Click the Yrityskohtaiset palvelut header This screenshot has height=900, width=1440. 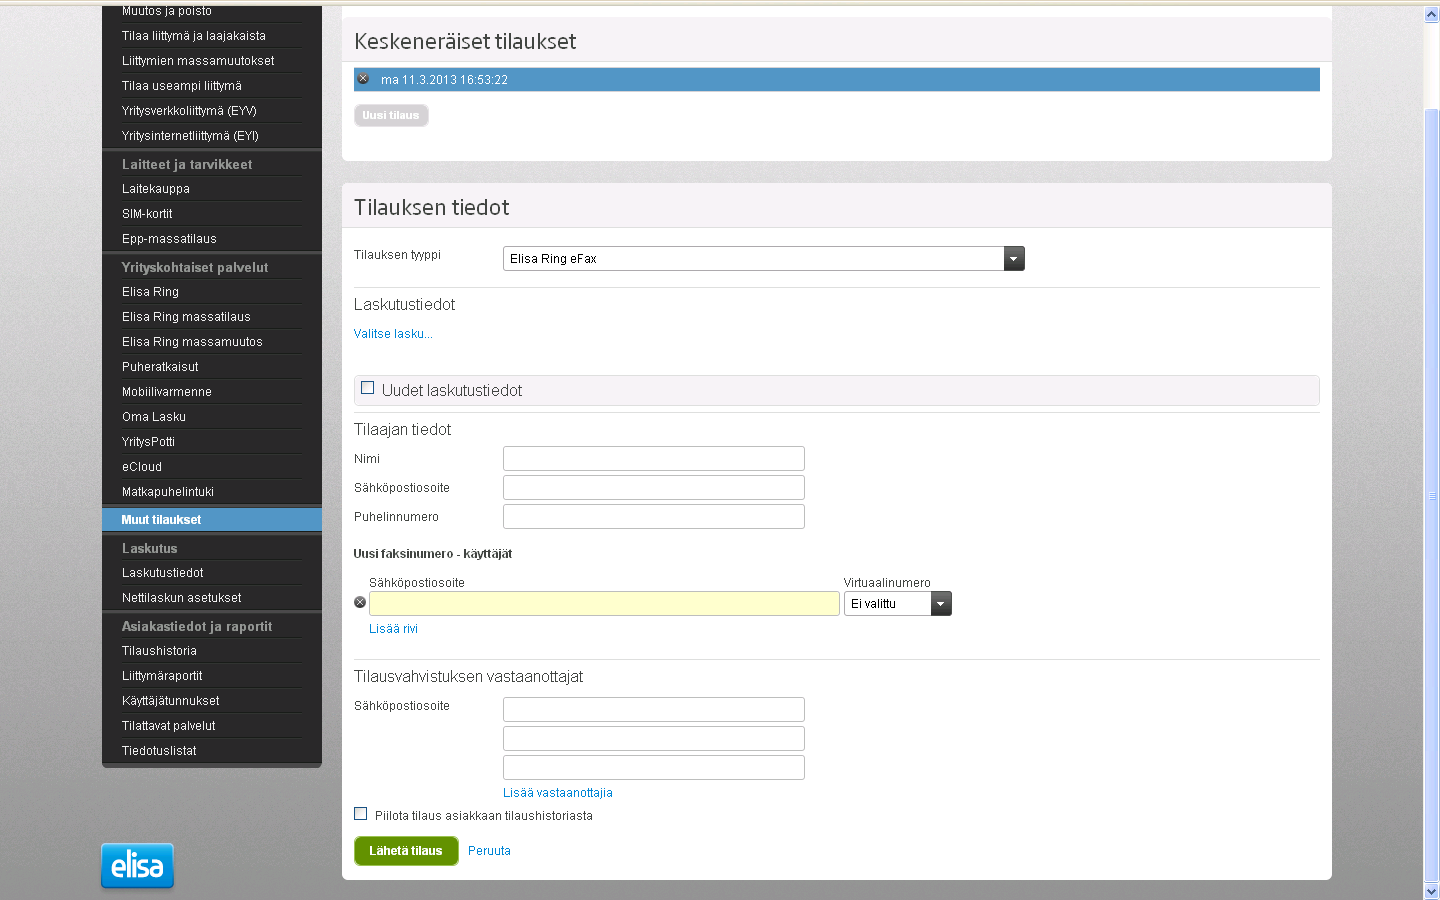coord(195,268)
